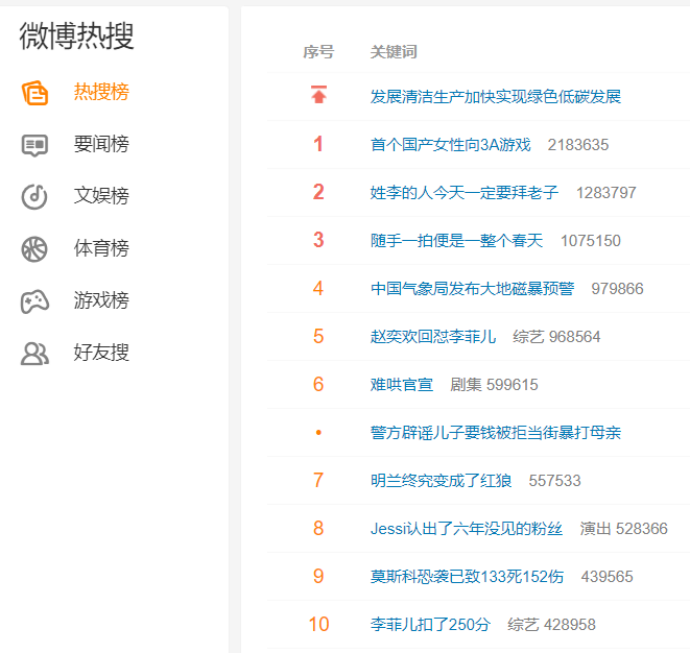
Task: Open Jessi认出了六年没见的粉丝 topic
Action: pyautogui.click(x=466, y=528)
